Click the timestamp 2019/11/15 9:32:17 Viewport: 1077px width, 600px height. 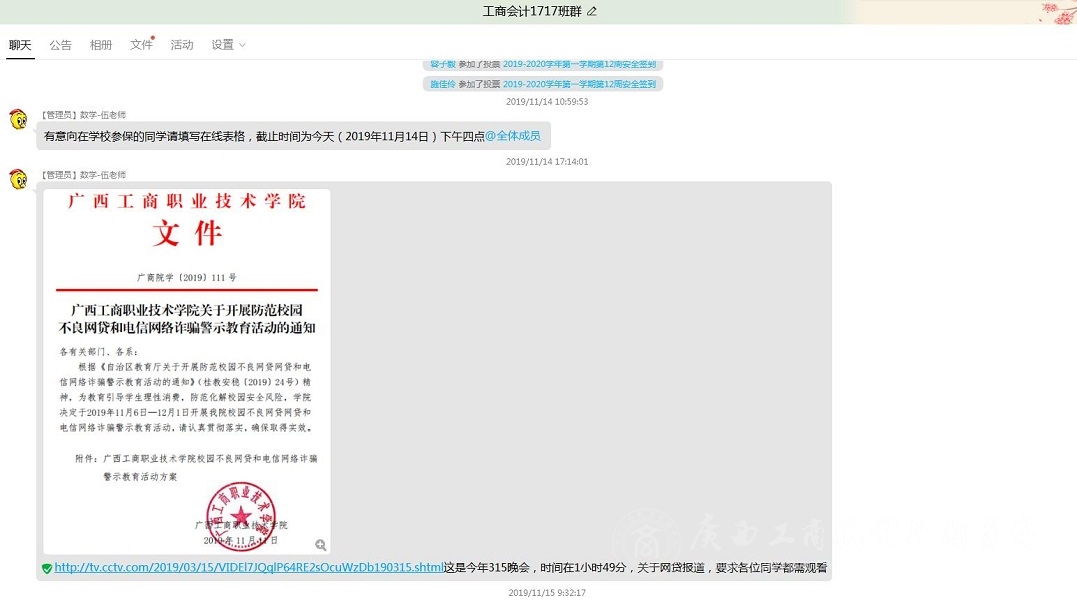pos(547,592)
